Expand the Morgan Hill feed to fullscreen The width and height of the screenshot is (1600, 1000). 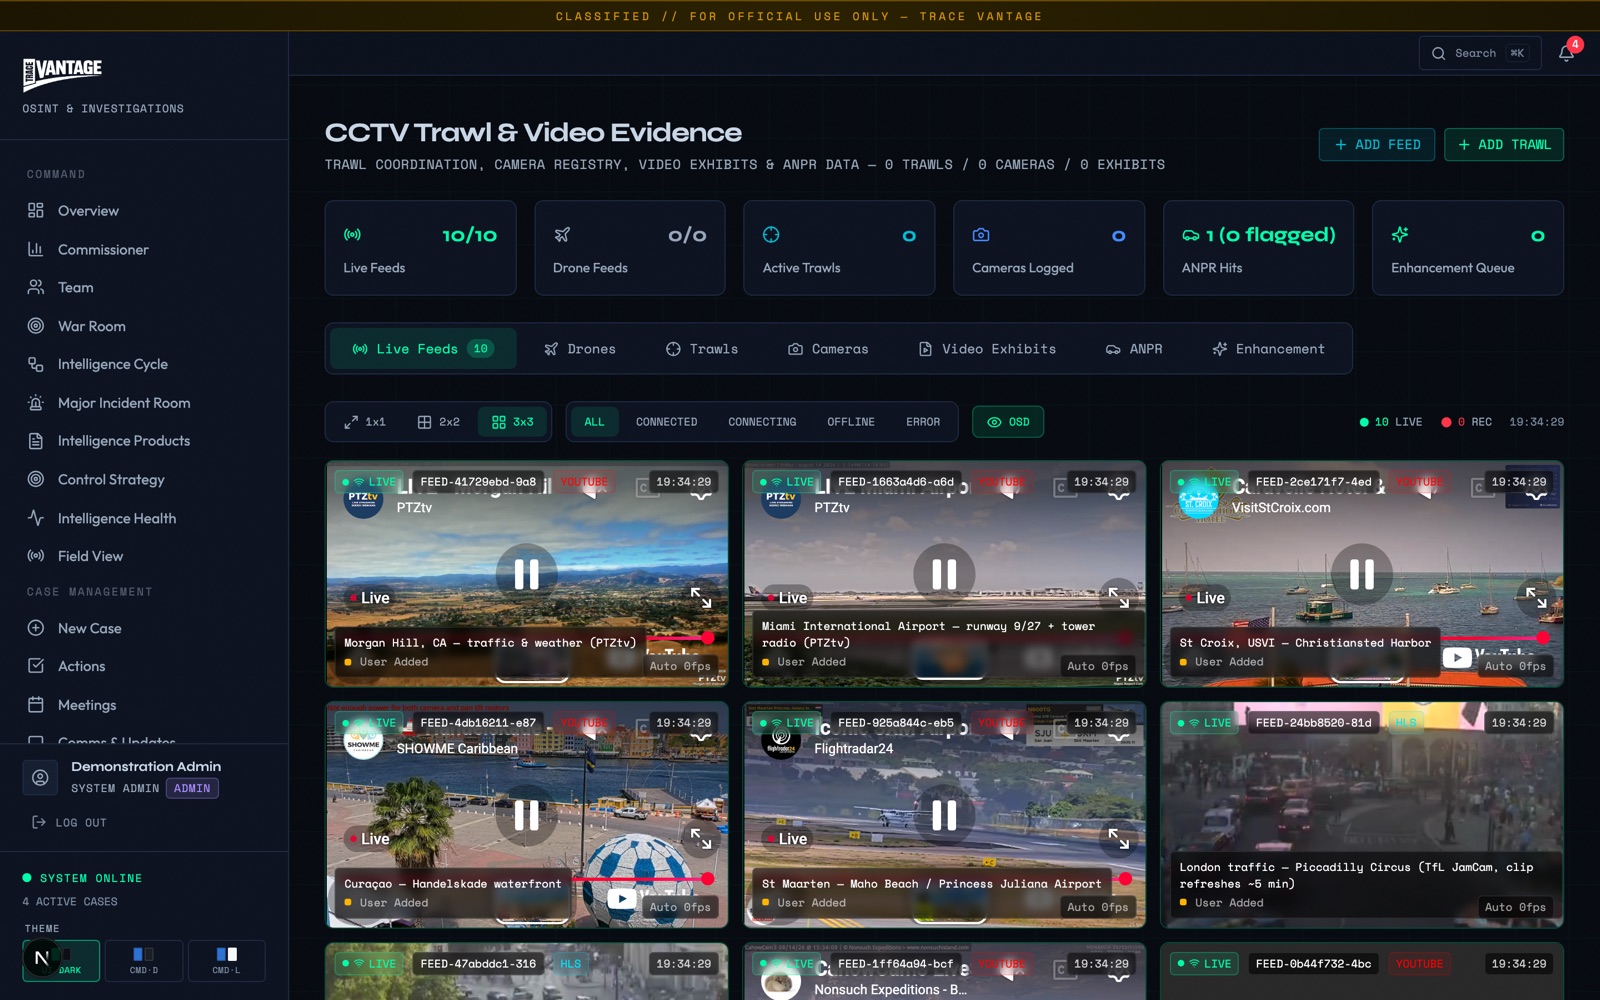coord(701,598)
